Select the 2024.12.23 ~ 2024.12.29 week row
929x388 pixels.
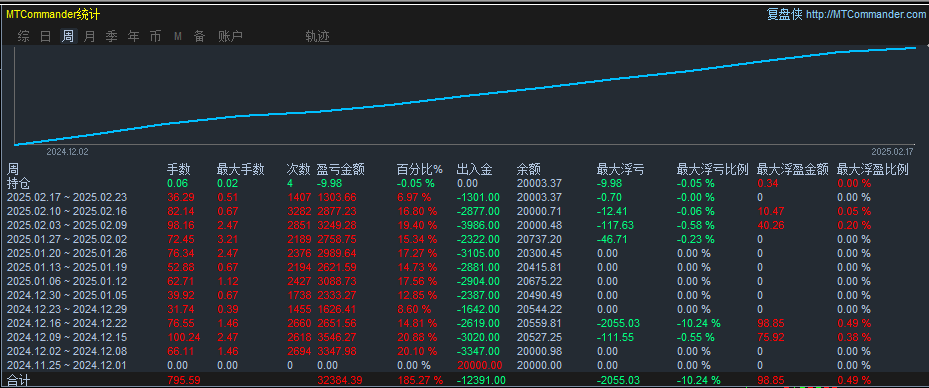[464, 309]
